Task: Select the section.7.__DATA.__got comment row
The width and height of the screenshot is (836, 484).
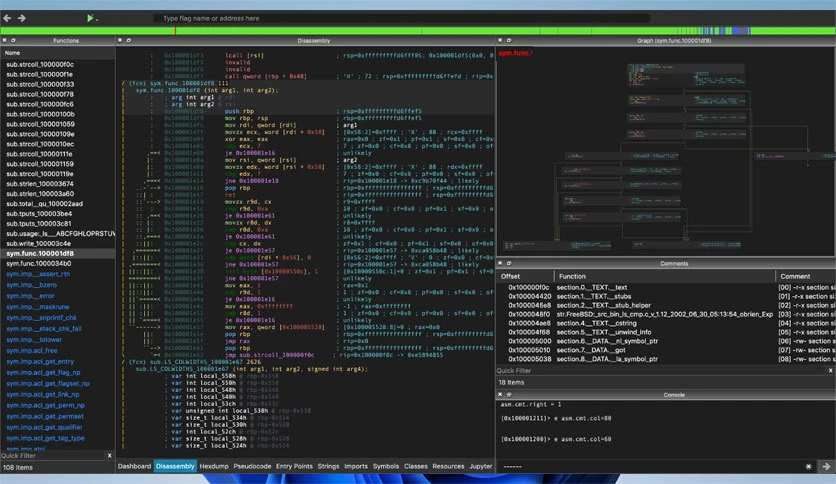Action: coord(666,350)
